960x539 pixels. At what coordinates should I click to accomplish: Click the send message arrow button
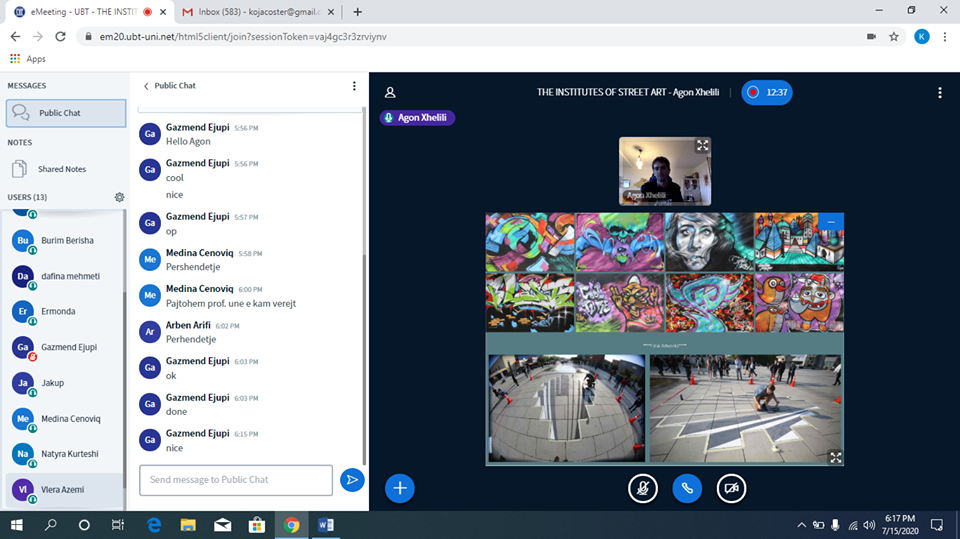tap(352, 480)
